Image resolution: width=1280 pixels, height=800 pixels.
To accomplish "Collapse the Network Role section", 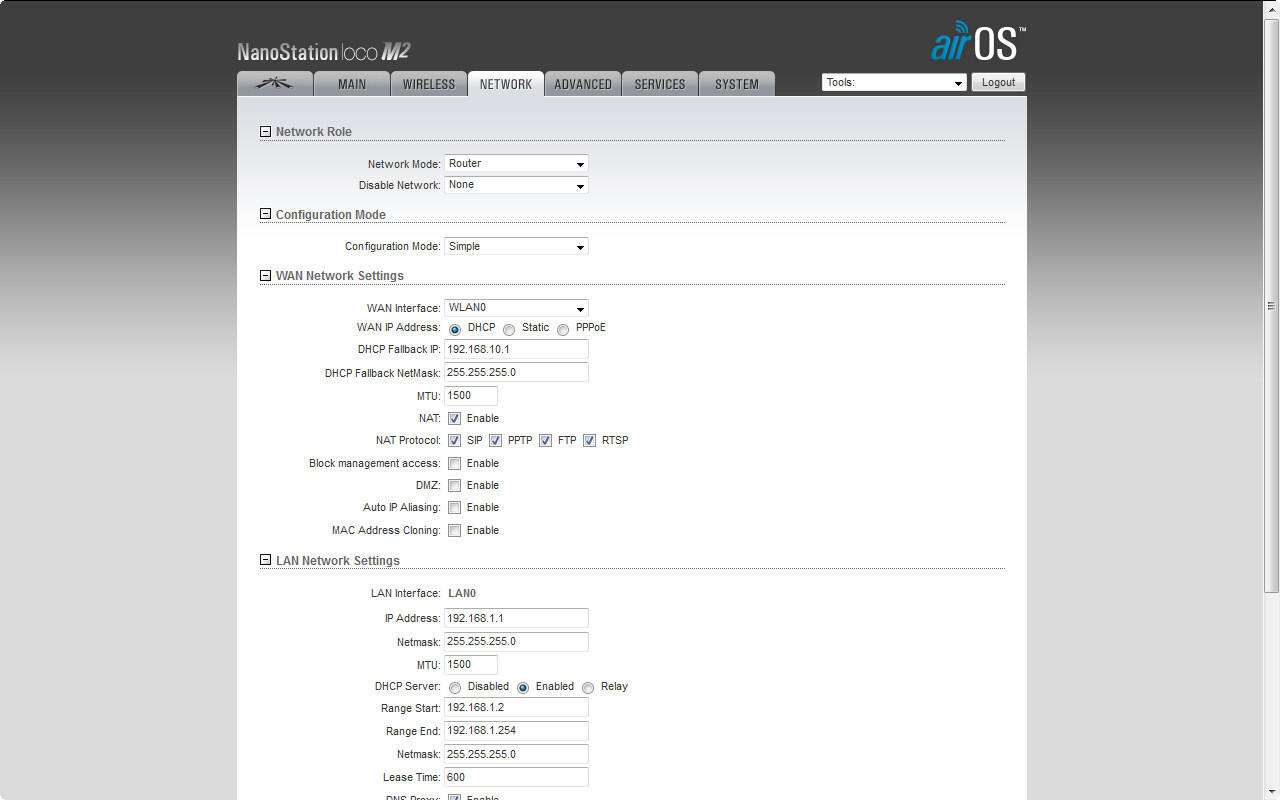I will [265, 132].
